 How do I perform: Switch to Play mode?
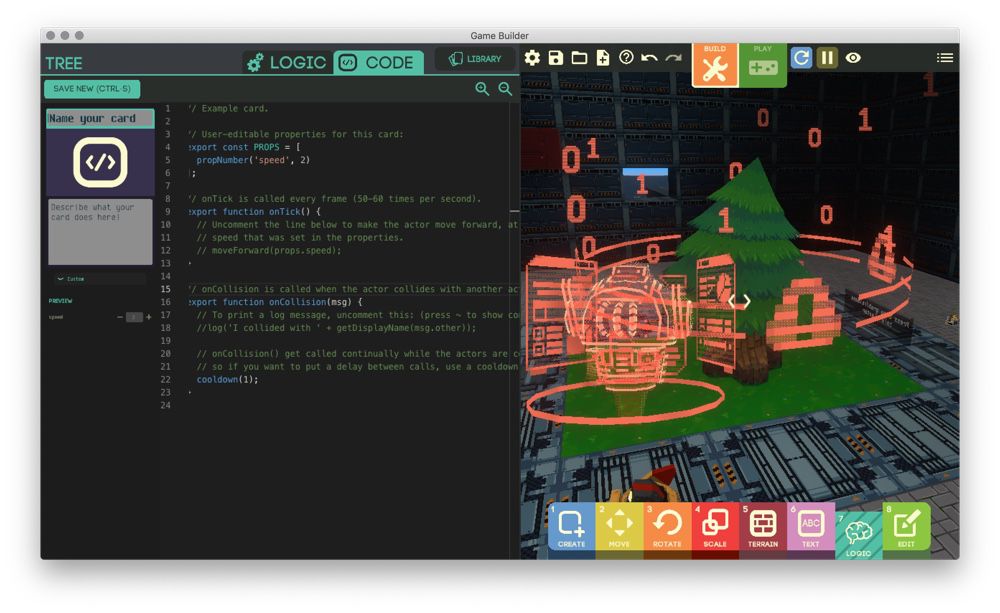tap(763, 65)
